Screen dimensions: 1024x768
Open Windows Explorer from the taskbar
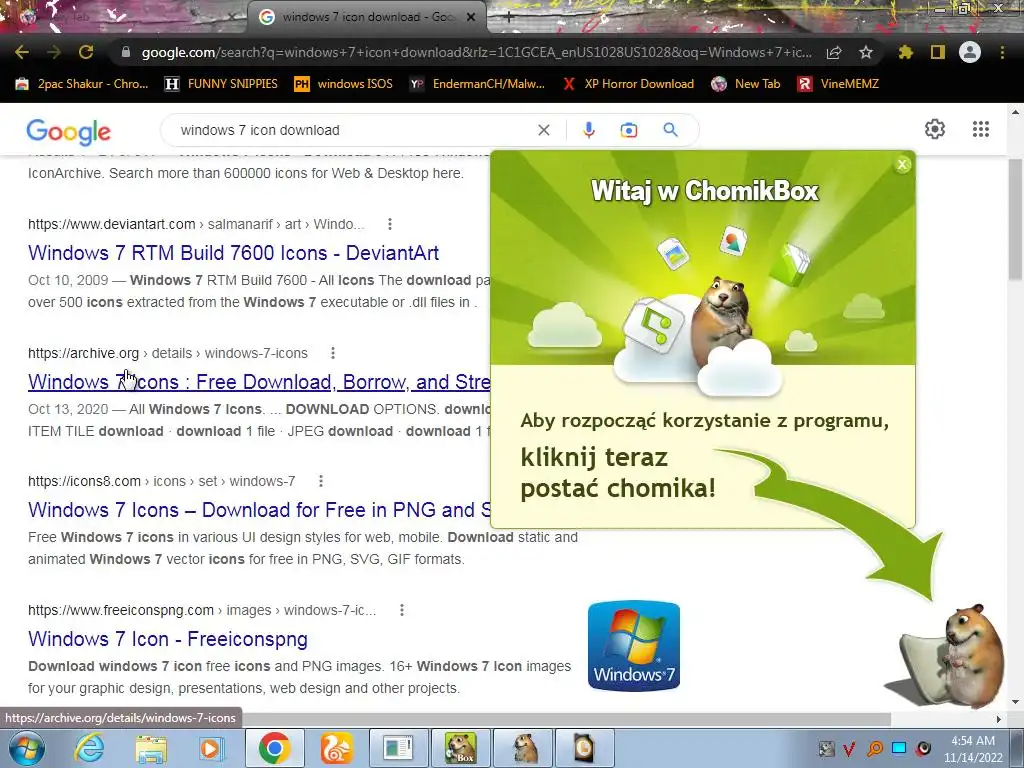[x=151, y=748]
